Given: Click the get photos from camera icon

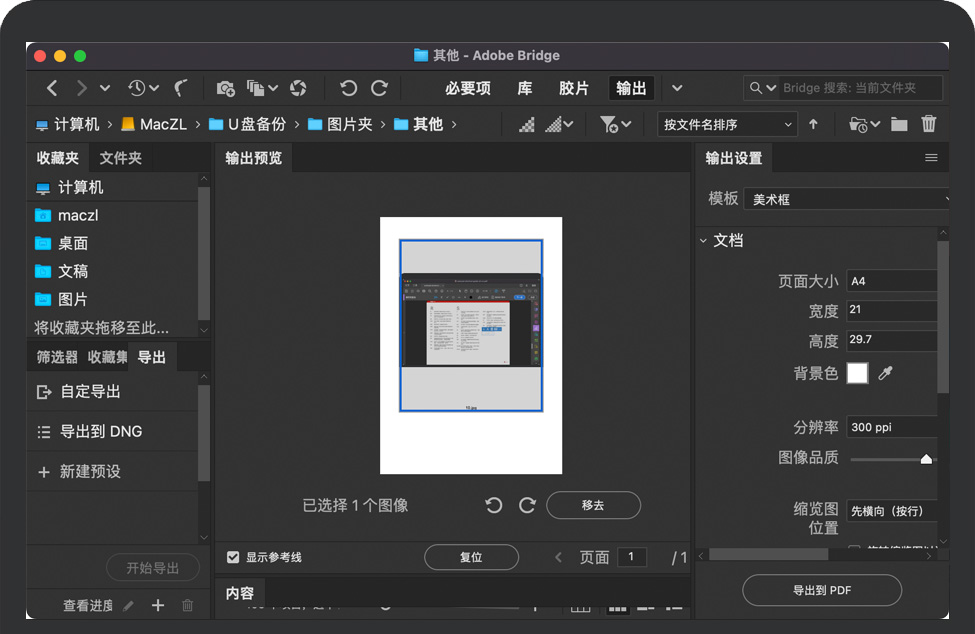Looking at the screenshot, I should click(x=225, y=88).
